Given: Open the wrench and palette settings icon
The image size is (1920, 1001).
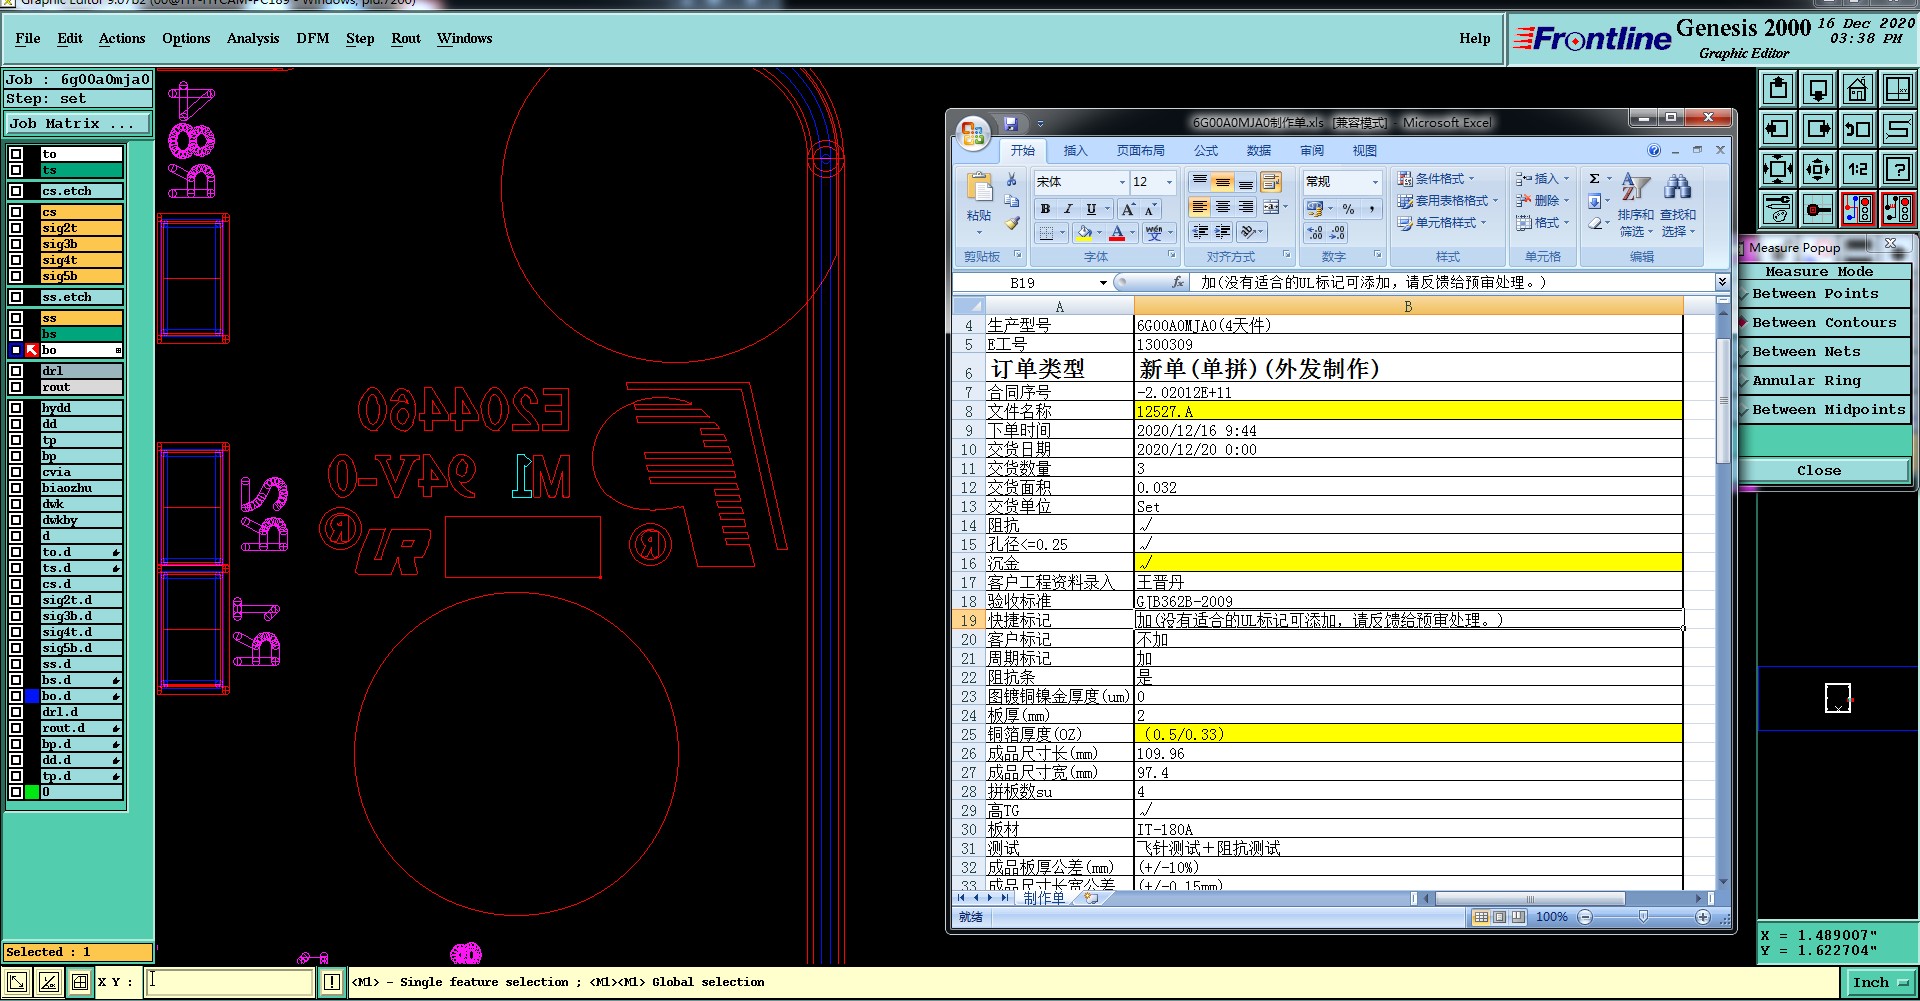Looking at the screenshot, I should pyautogui.click(x=1778, y=209).
